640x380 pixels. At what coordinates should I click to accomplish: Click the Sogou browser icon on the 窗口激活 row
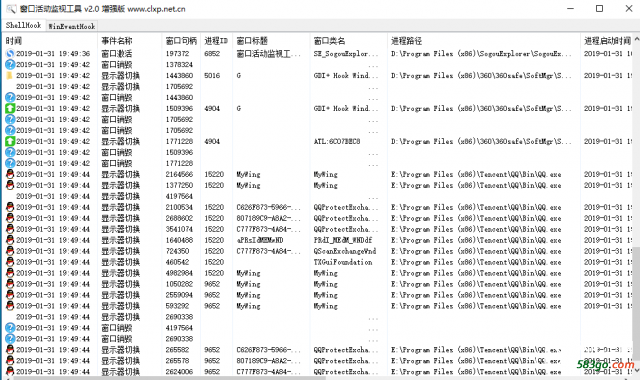[x=10, y=53]
